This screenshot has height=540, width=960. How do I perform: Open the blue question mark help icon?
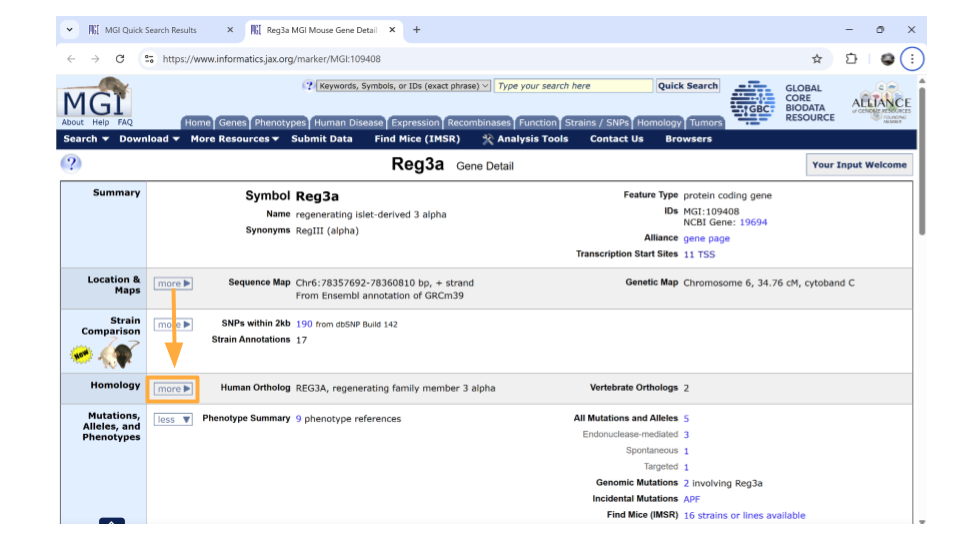71,163
